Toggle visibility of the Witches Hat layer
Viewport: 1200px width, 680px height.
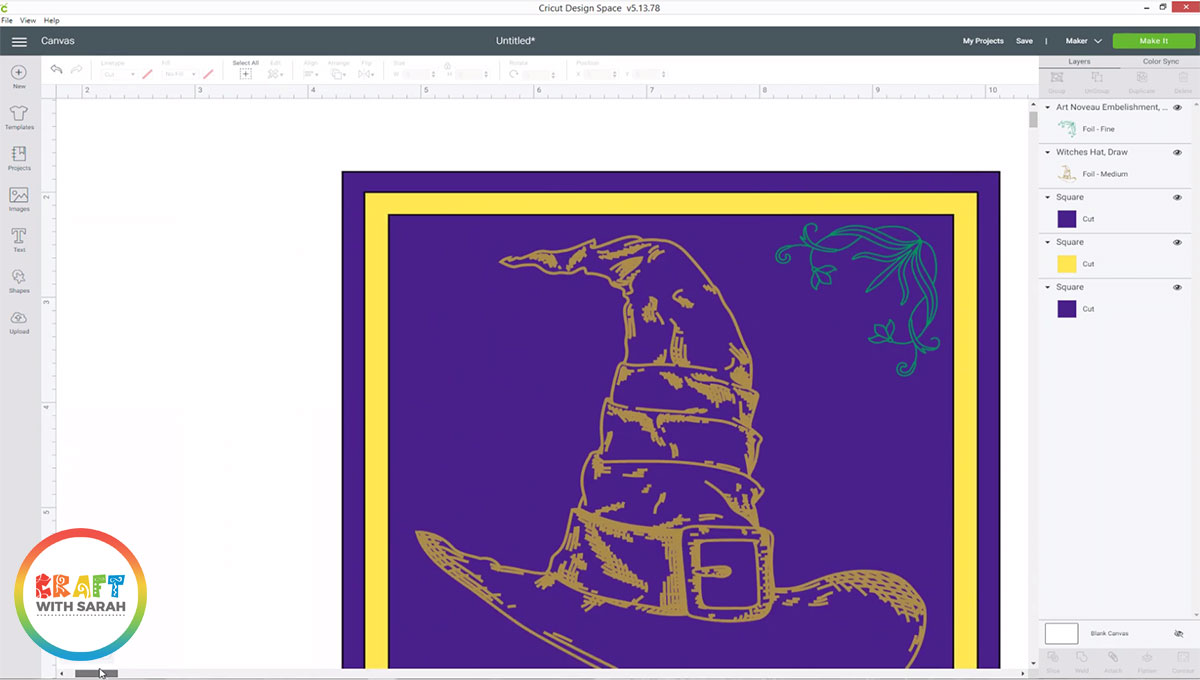tap(1178, 151)
